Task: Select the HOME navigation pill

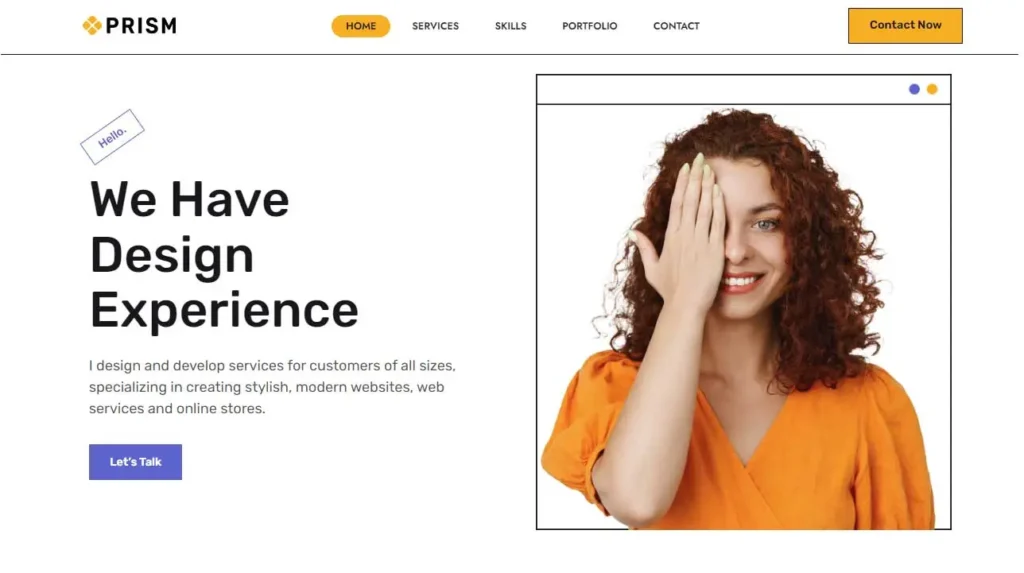Action: (360, 26)
